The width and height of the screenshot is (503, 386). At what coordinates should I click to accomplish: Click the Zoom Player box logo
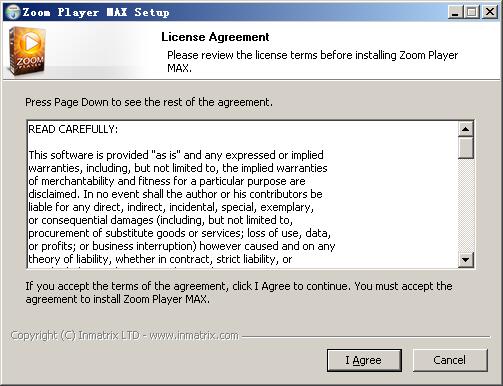(27, 51)
